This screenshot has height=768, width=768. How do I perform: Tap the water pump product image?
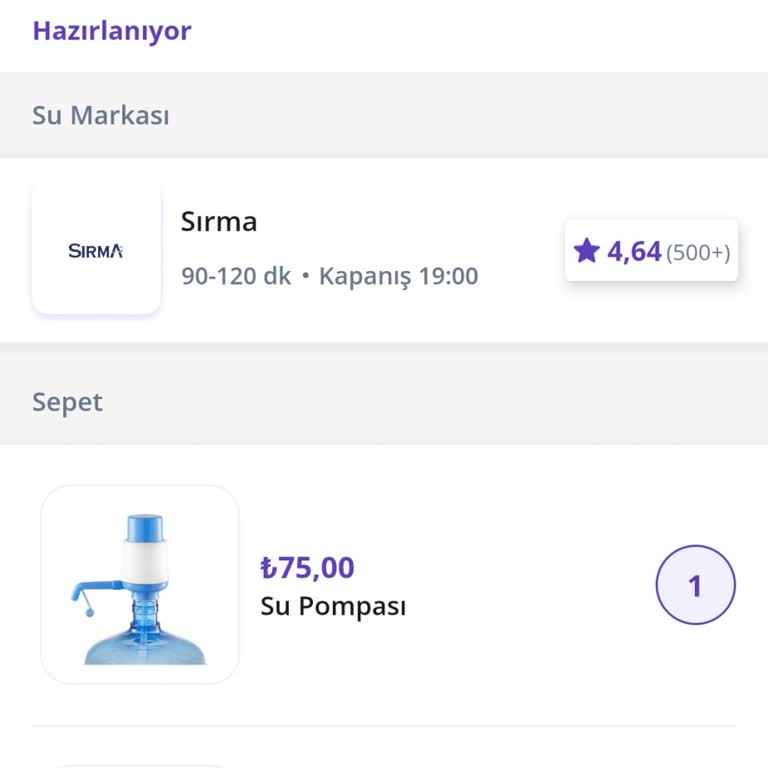coord(140,585)
